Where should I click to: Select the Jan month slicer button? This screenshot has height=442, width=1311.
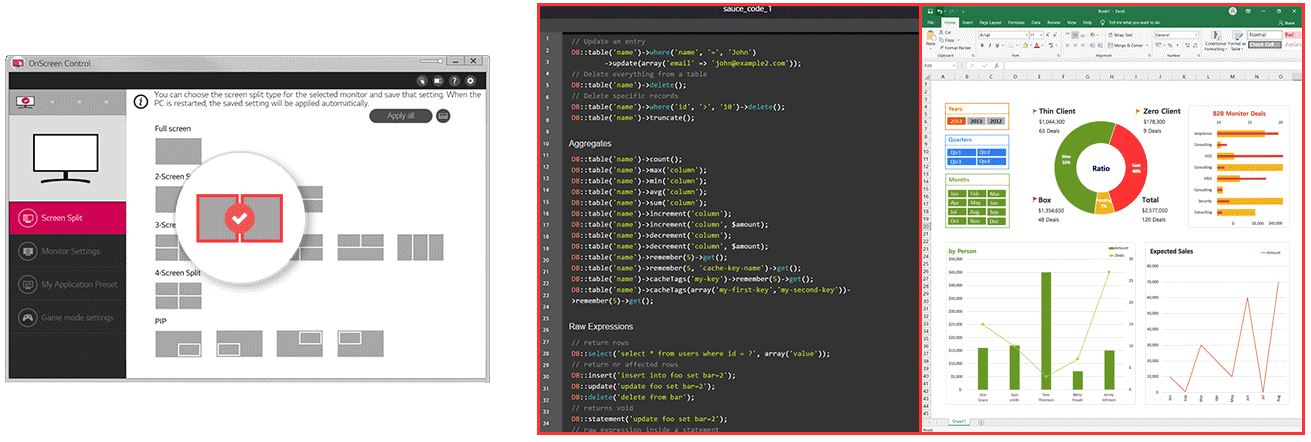(x=955, y=193)
